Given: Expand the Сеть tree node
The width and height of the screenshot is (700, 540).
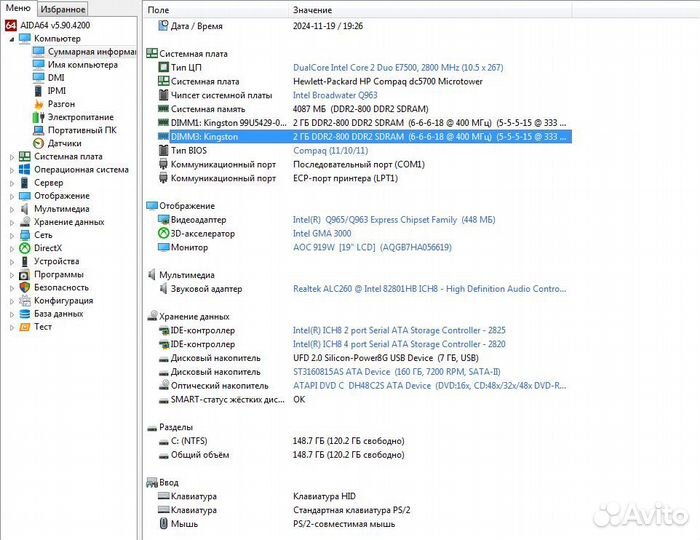Looking at the screenshot, I should (12, 236).
